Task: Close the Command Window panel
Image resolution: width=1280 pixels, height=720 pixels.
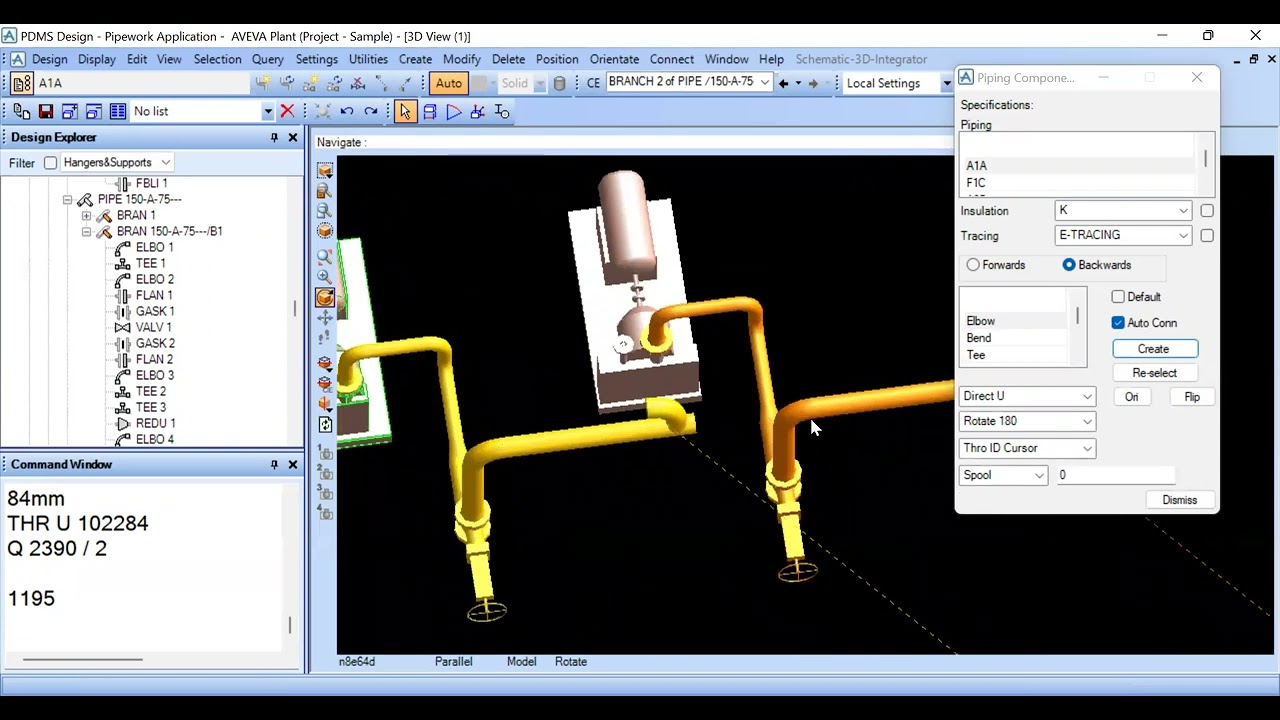Action: coord(293,464)
